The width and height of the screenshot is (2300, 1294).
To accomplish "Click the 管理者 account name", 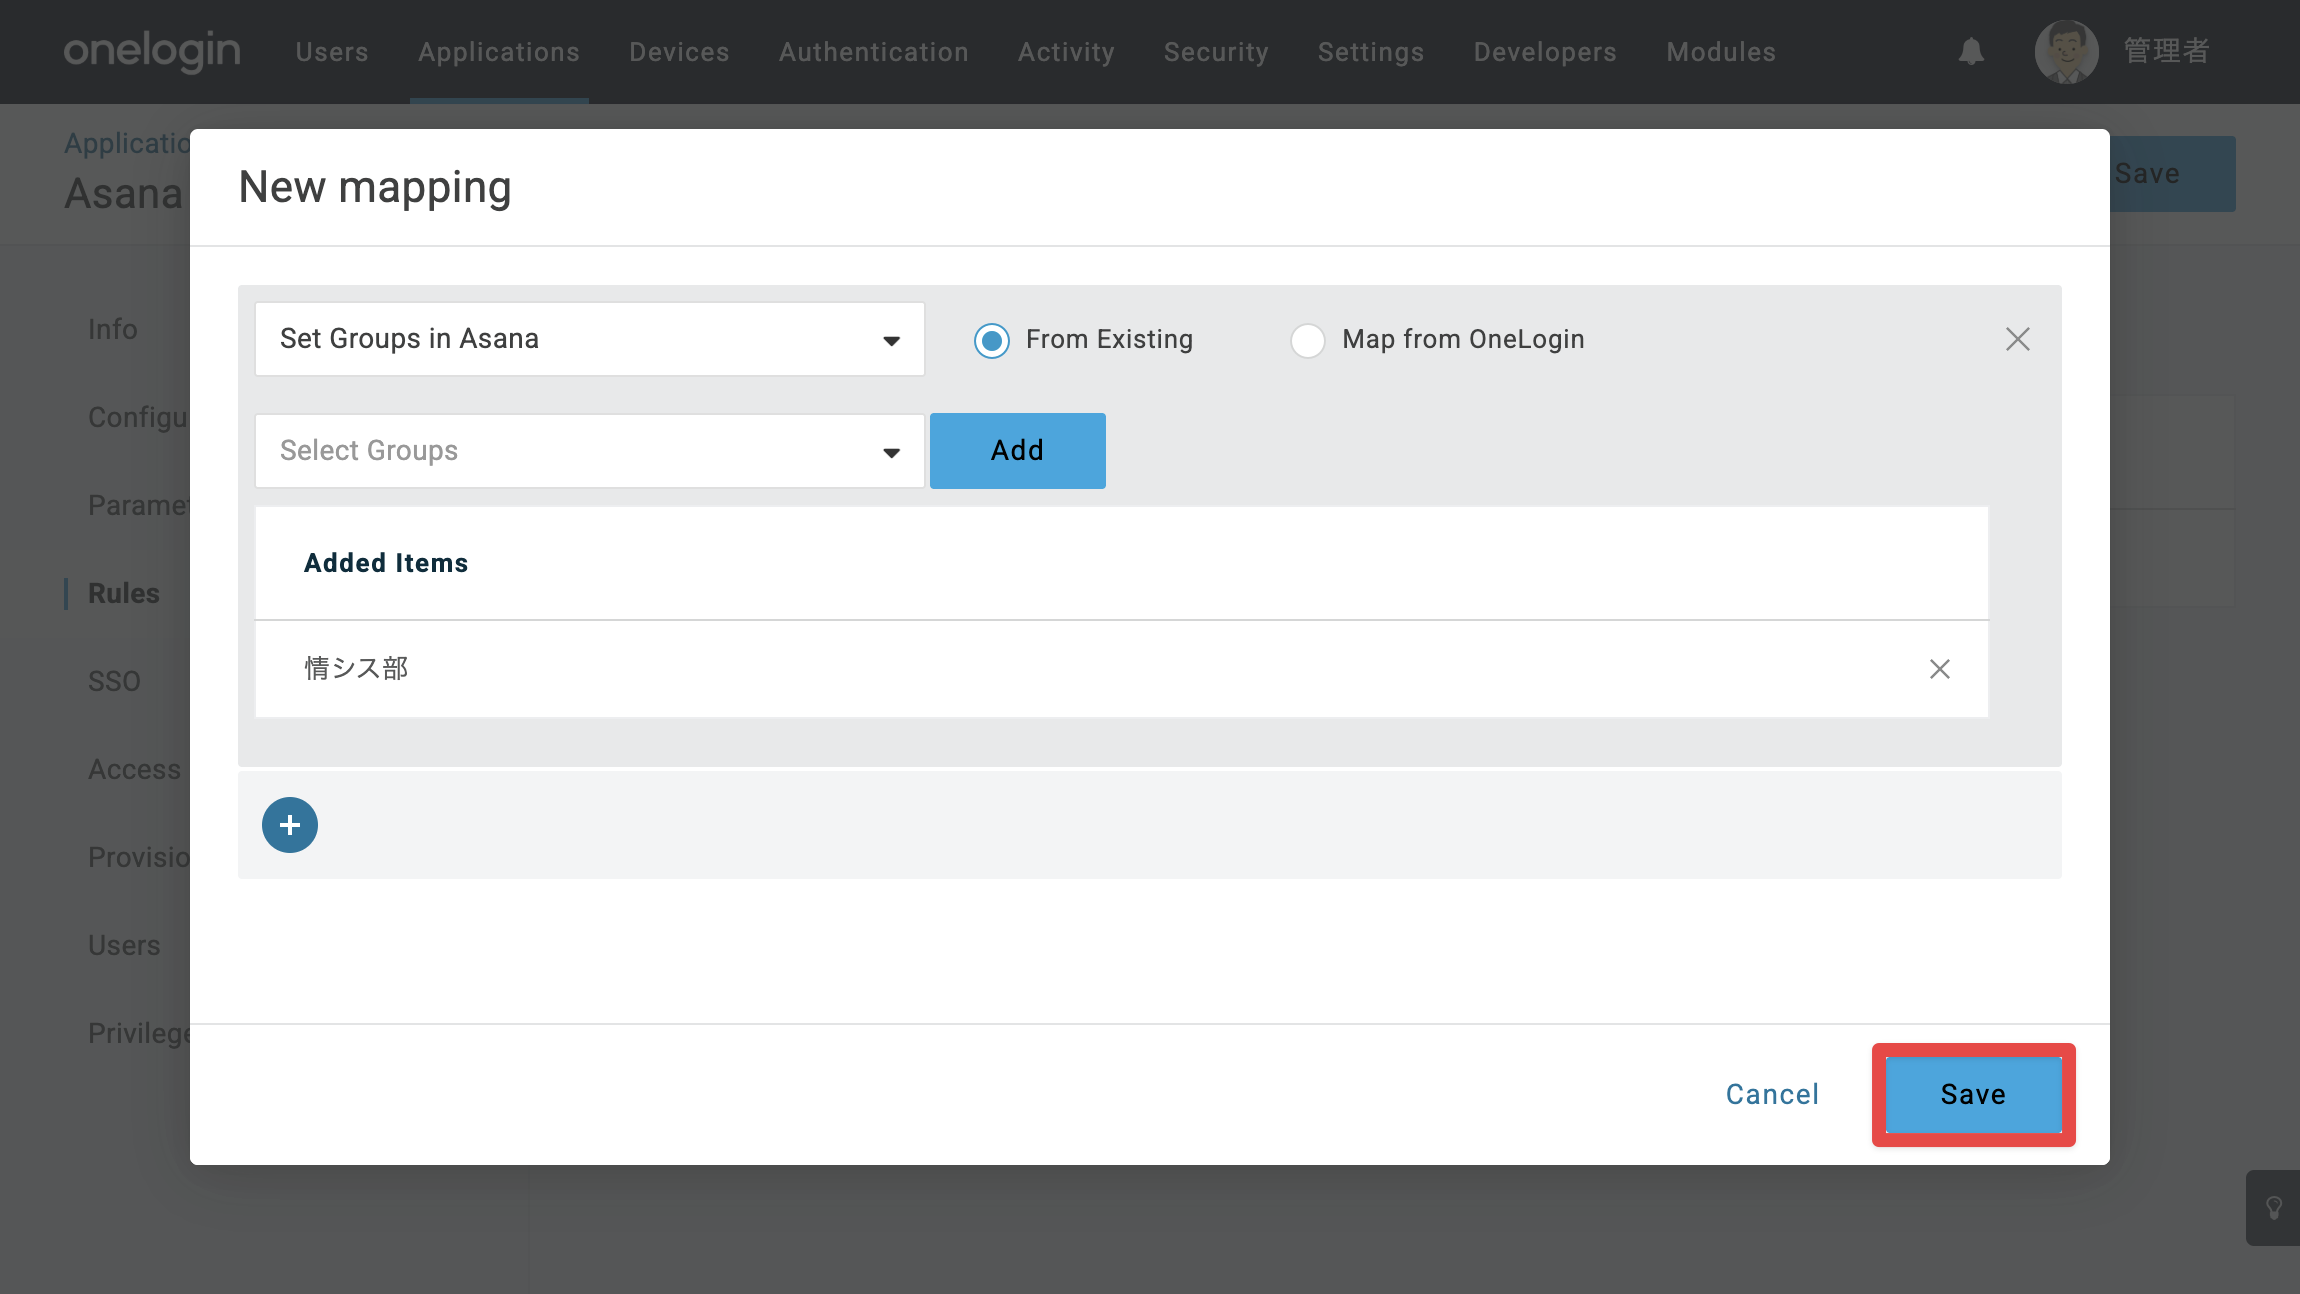I will pos(2166,51).
